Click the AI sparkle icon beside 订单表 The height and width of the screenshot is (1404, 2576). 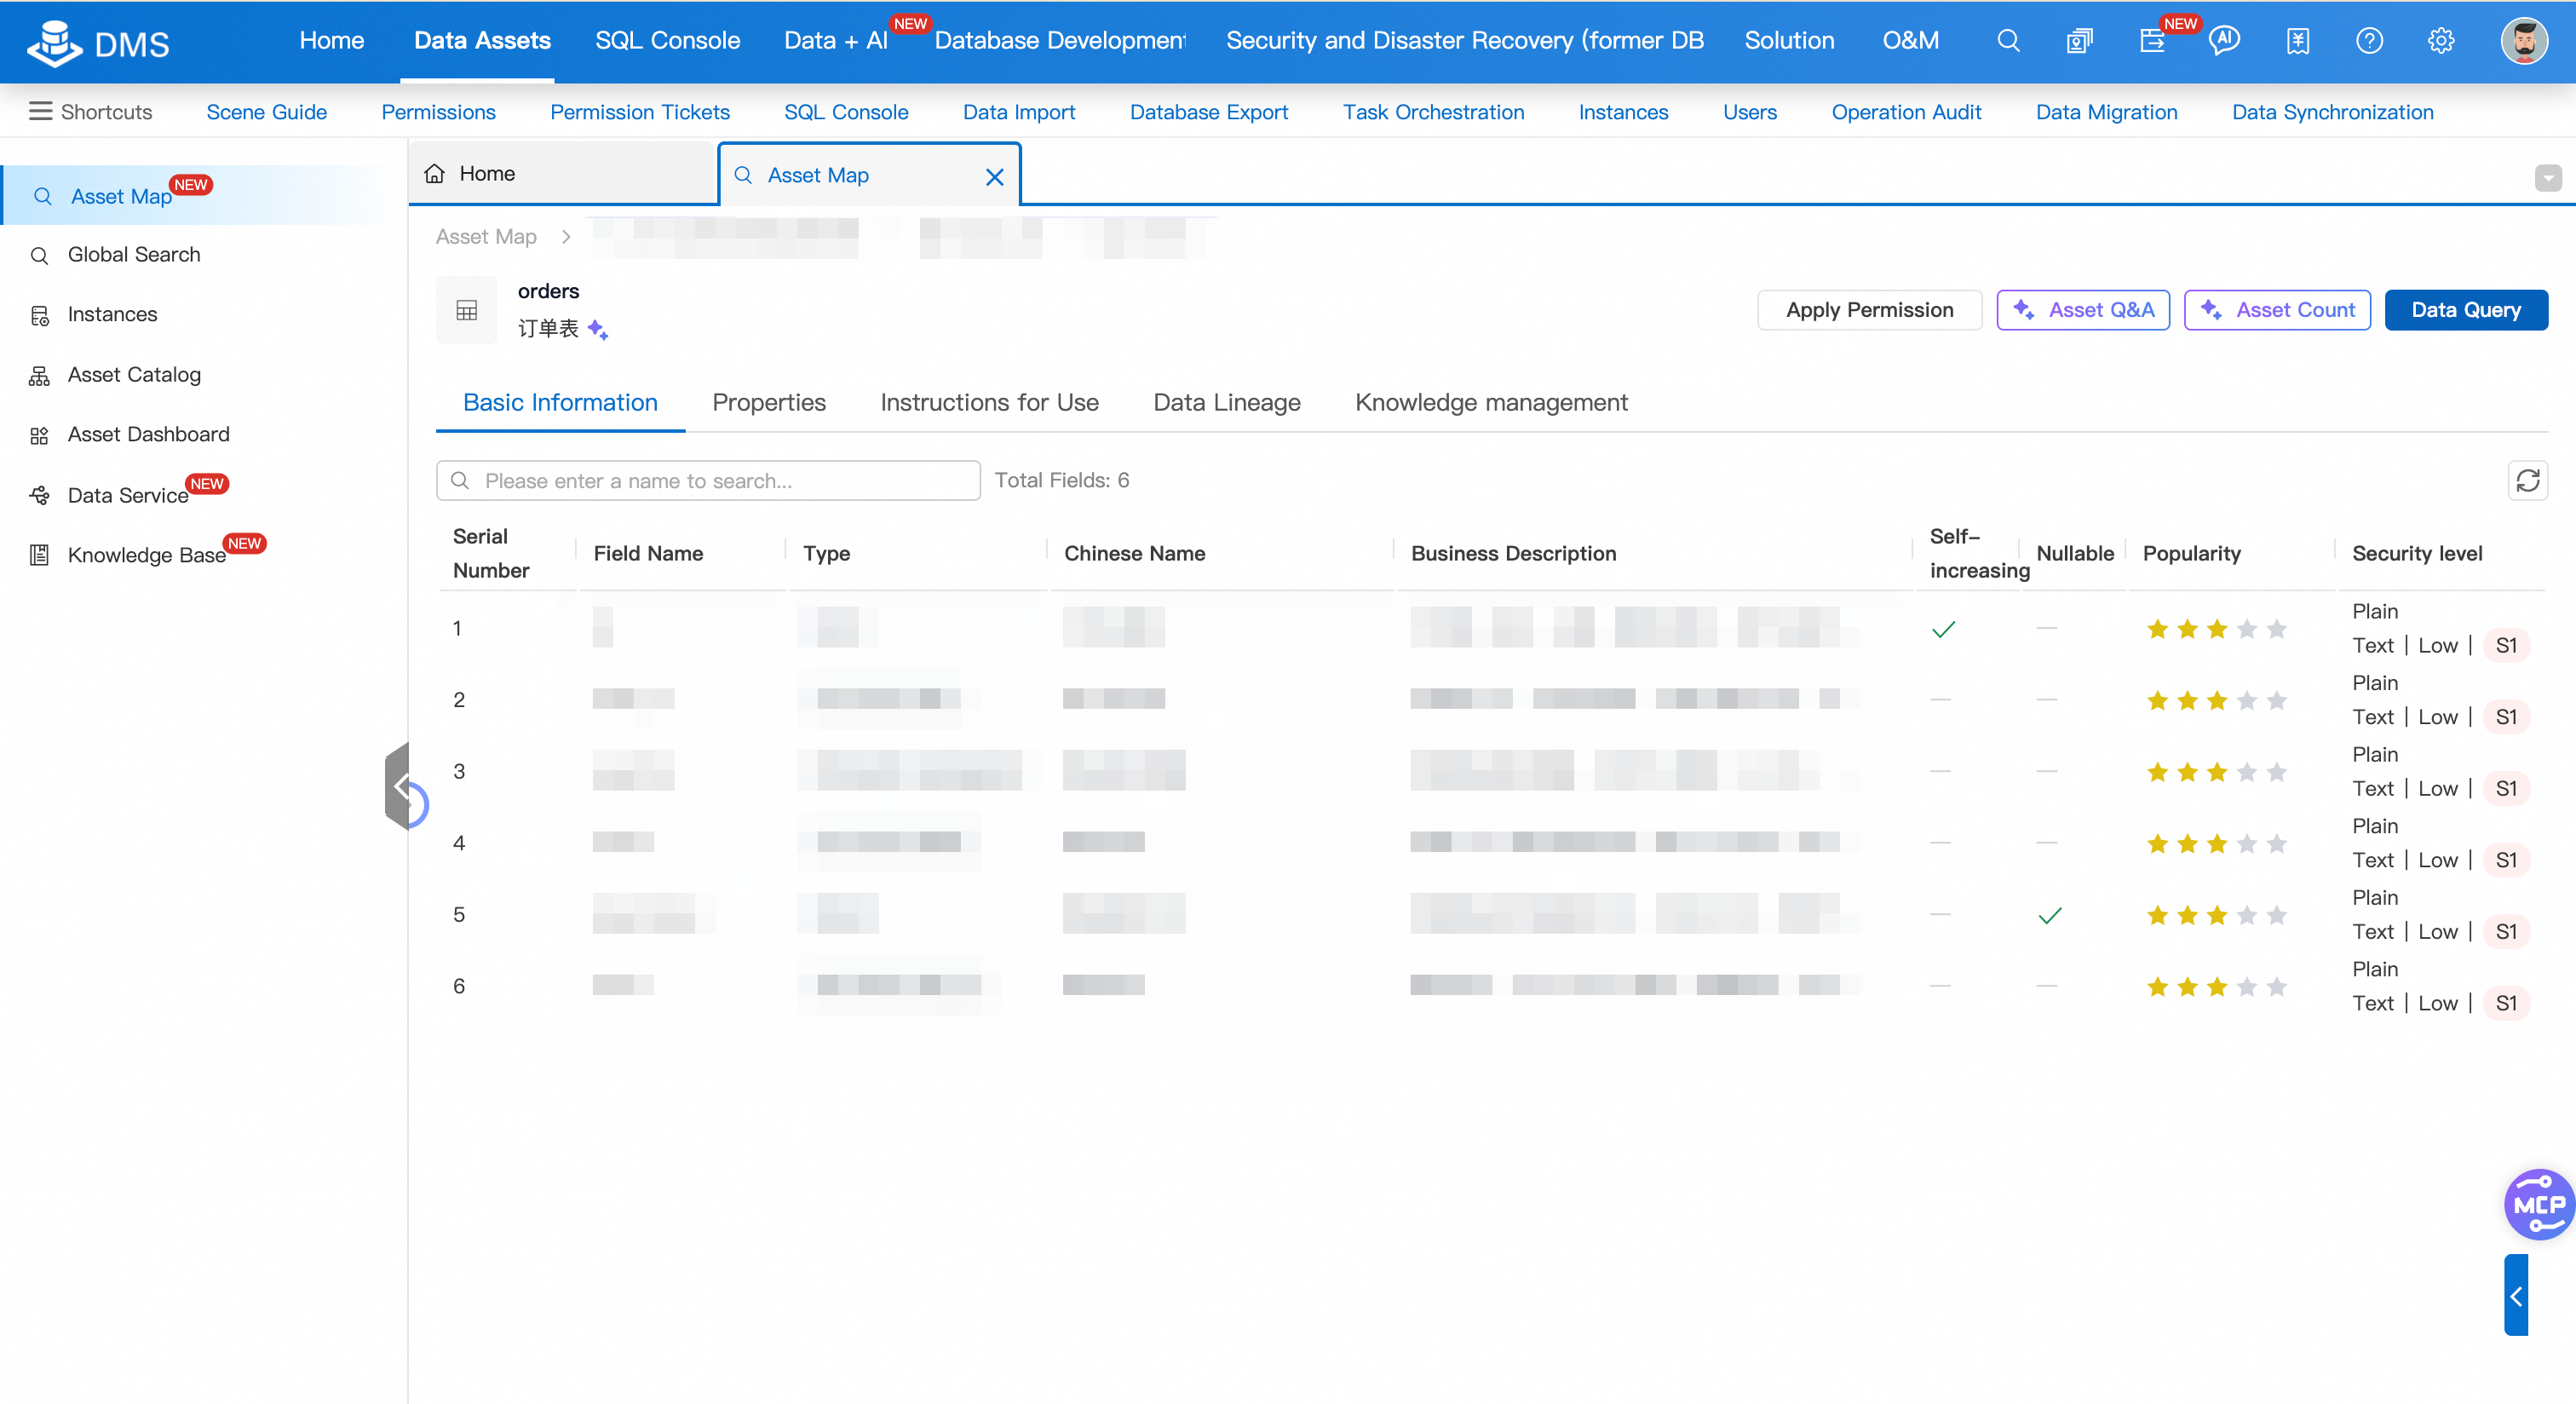coord(598,329)
